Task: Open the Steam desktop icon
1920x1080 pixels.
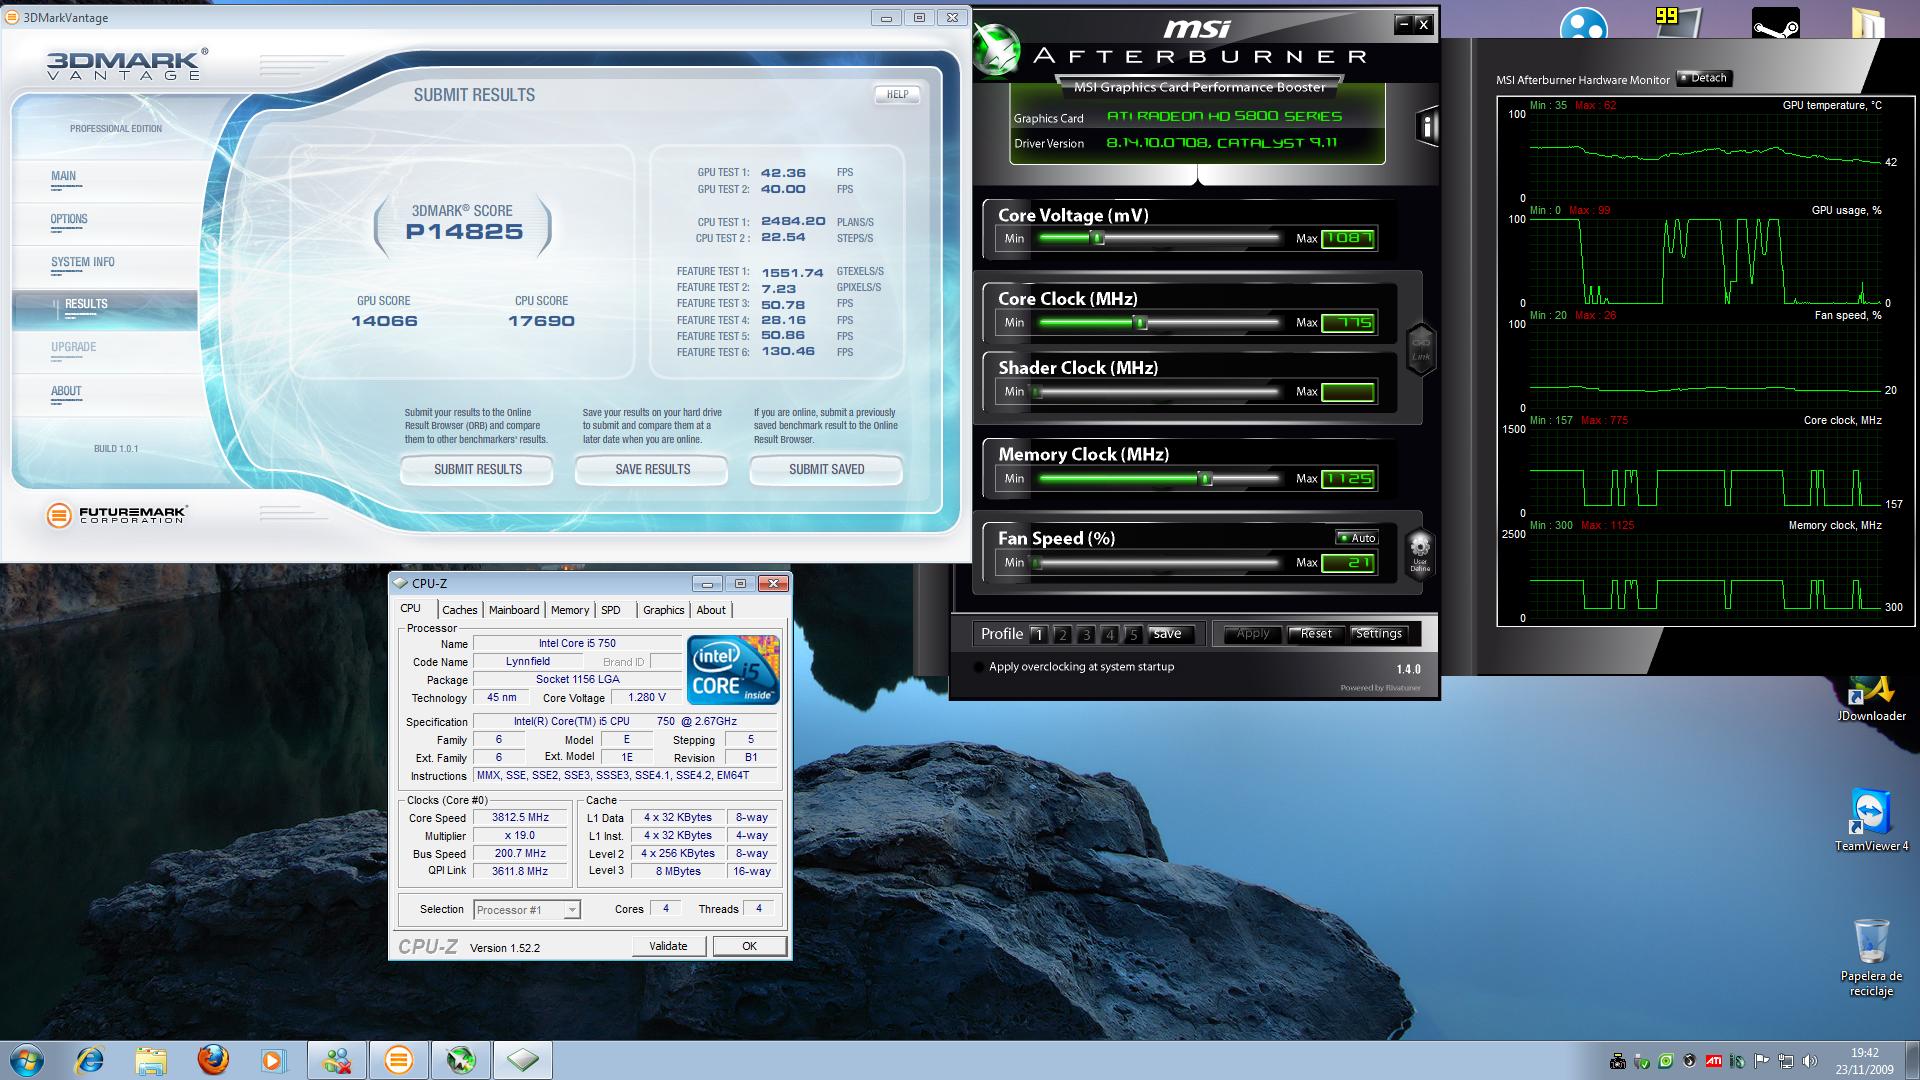Action: click(1775, 22)
